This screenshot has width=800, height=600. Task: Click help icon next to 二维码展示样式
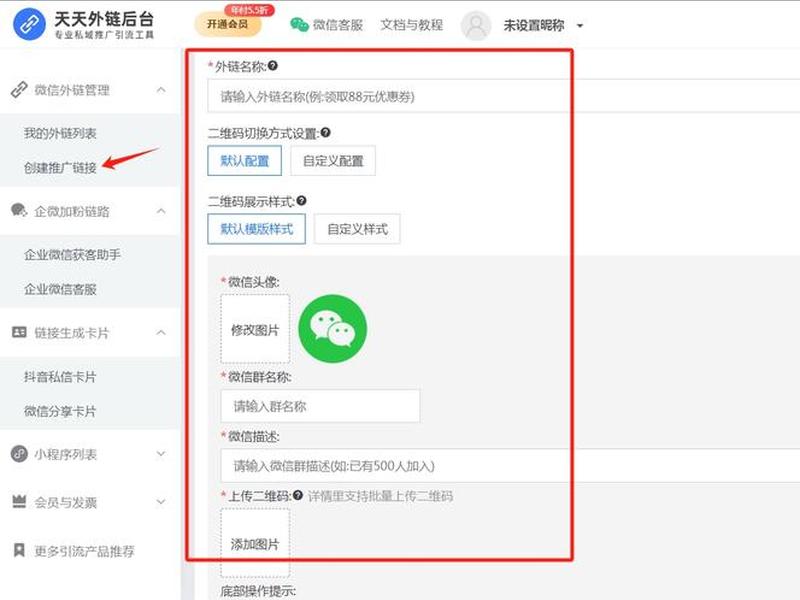click(x=302, y=201)
